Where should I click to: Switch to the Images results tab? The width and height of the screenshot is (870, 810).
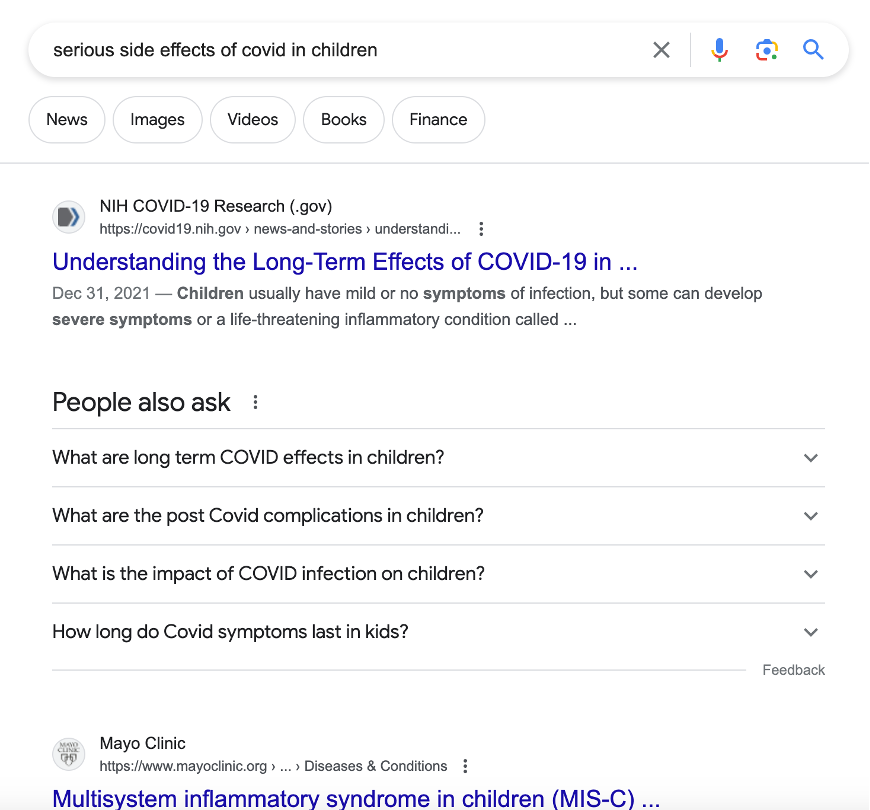[x=157, y=119]
